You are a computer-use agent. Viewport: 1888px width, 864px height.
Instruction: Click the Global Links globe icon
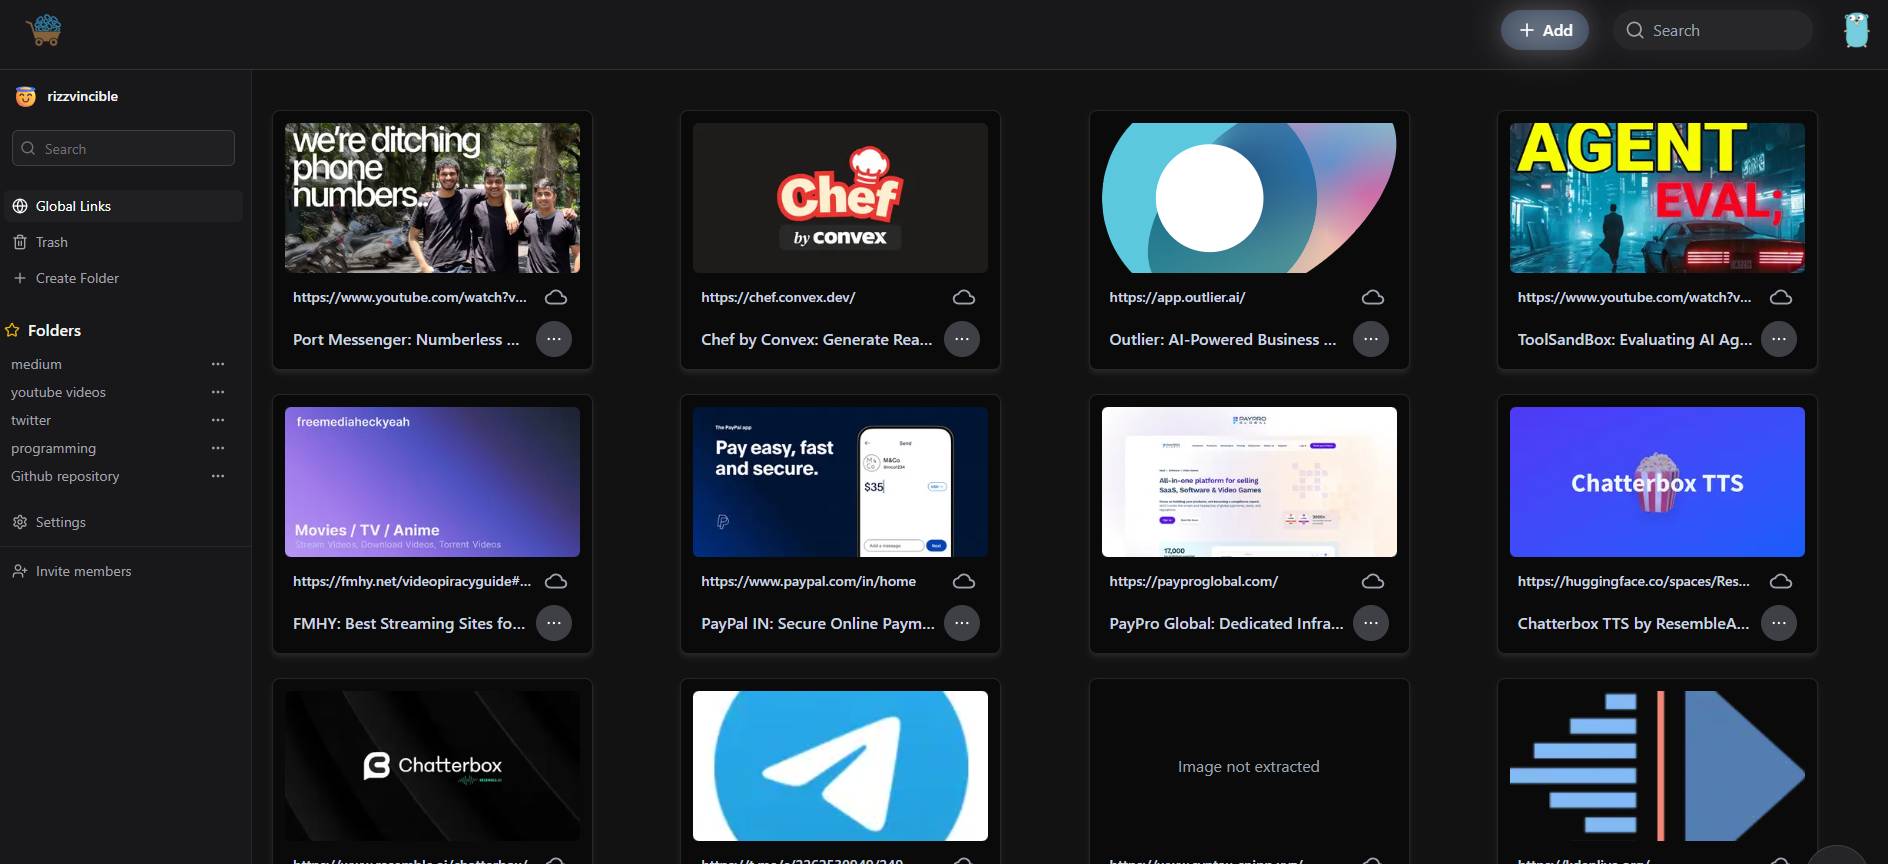click(20, 206)
